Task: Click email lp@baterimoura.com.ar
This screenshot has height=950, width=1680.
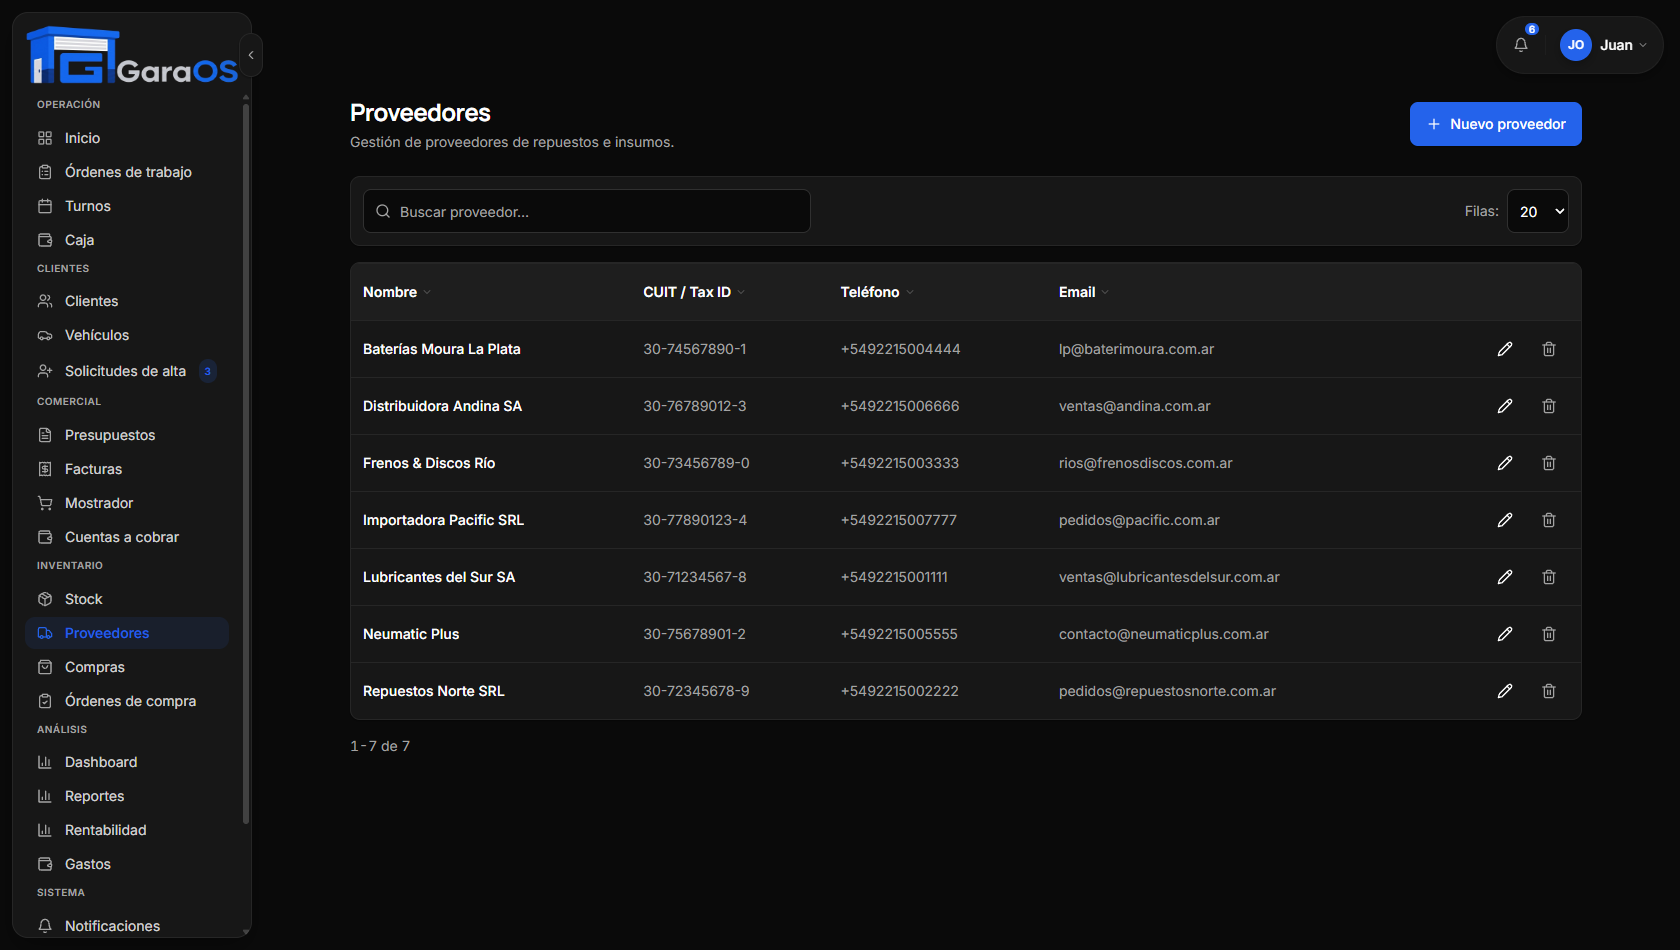Action: [1136, 349]
